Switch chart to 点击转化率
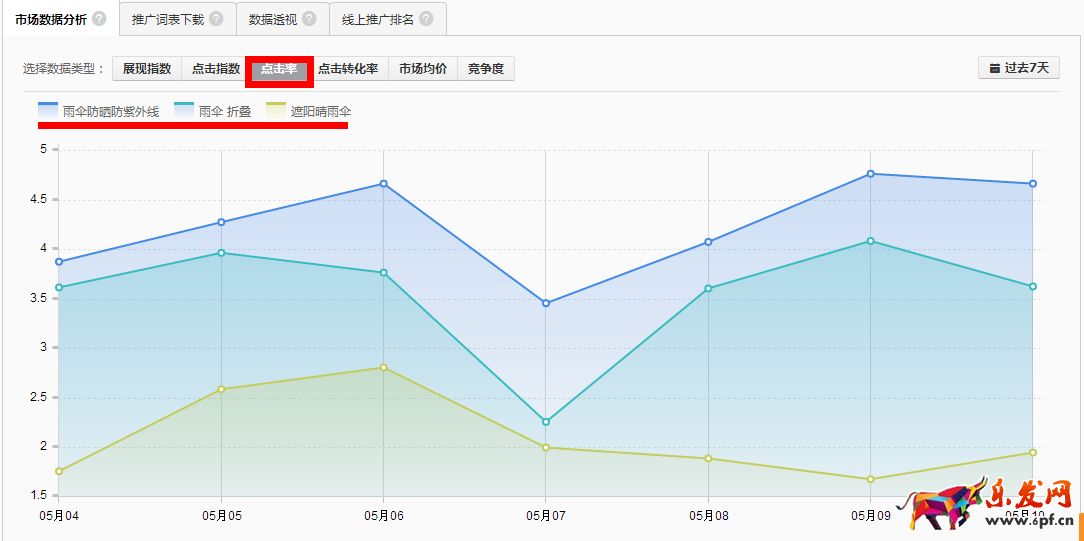 pos(348,69)
